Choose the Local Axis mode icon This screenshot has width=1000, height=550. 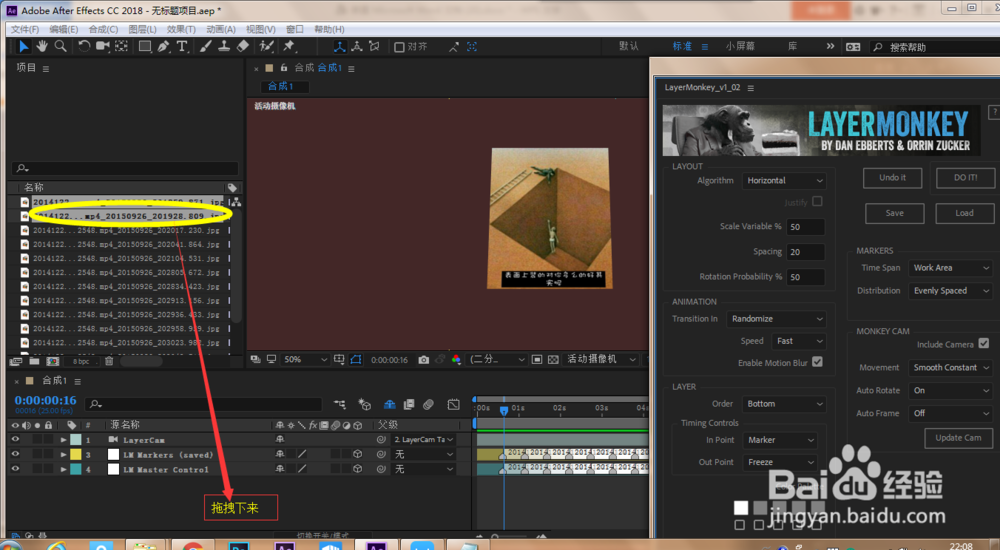(x=340, y=47)
